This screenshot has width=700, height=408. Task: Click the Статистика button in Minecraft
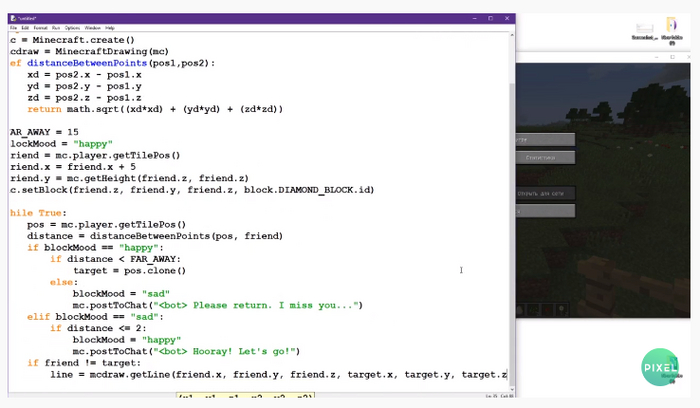point(545,158)
